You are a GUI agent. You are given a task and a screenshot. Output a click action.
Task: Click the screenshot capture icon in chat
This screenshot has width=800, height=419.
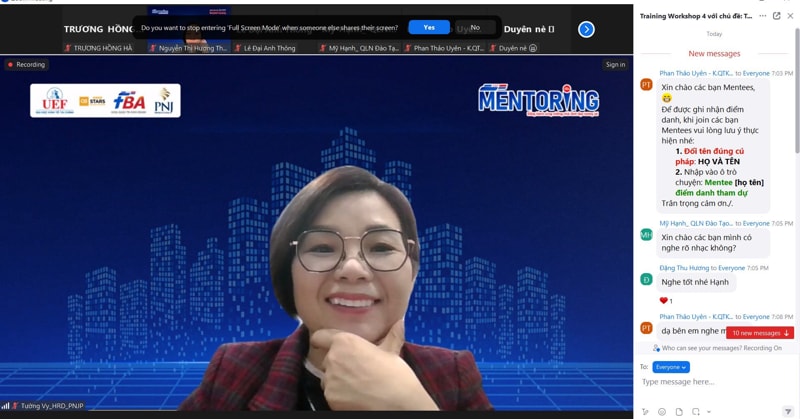(x=696, y=411)
